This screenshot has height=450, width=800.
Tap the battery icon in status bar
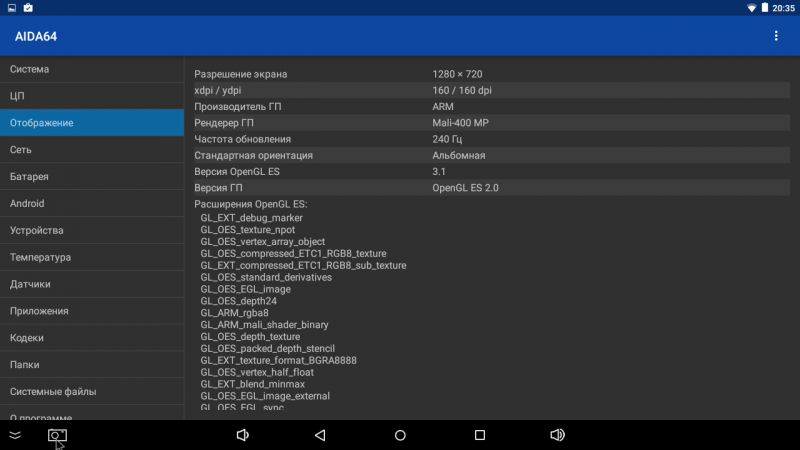pyautogui.click(x=764, y=8)
